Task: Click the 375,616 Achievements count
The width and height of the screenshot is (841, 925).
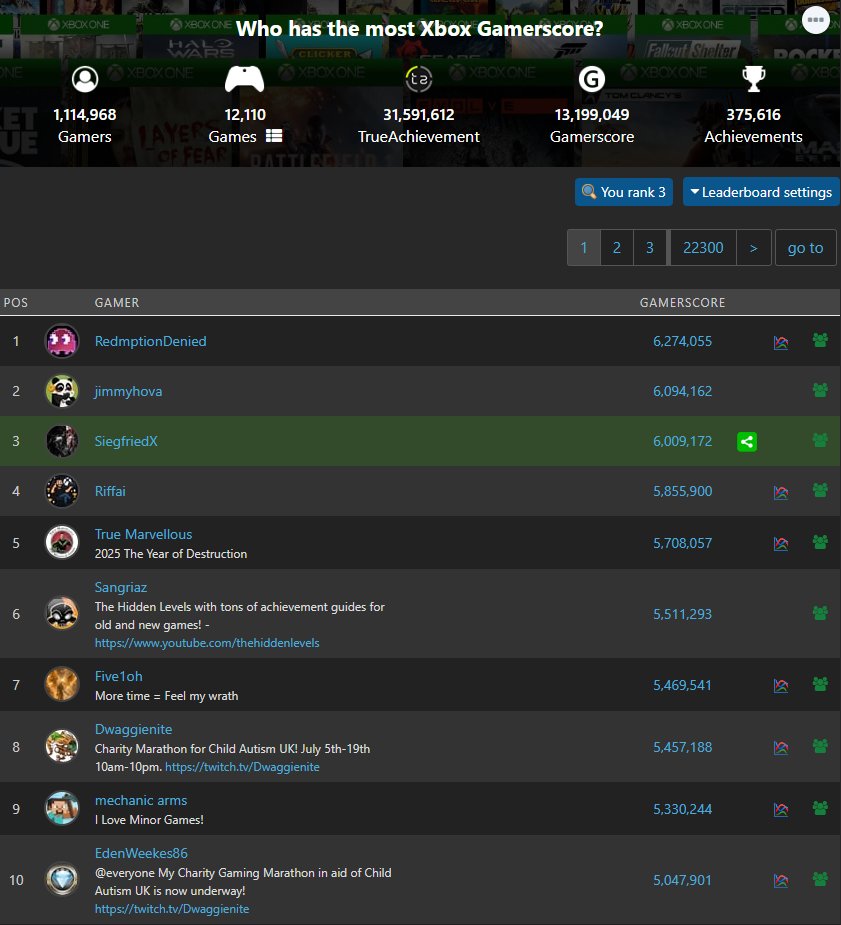Action: tap(753, 114)
